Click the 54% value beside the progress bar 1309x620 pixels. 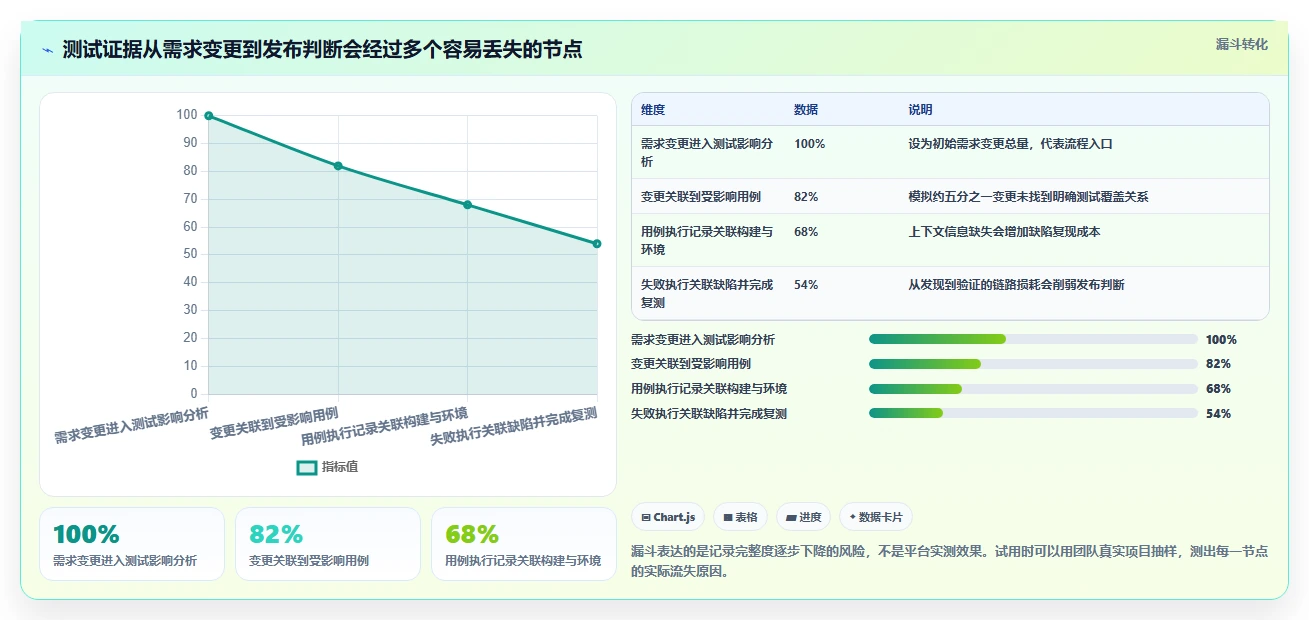pyautogui.click(x=1218, y=414)
